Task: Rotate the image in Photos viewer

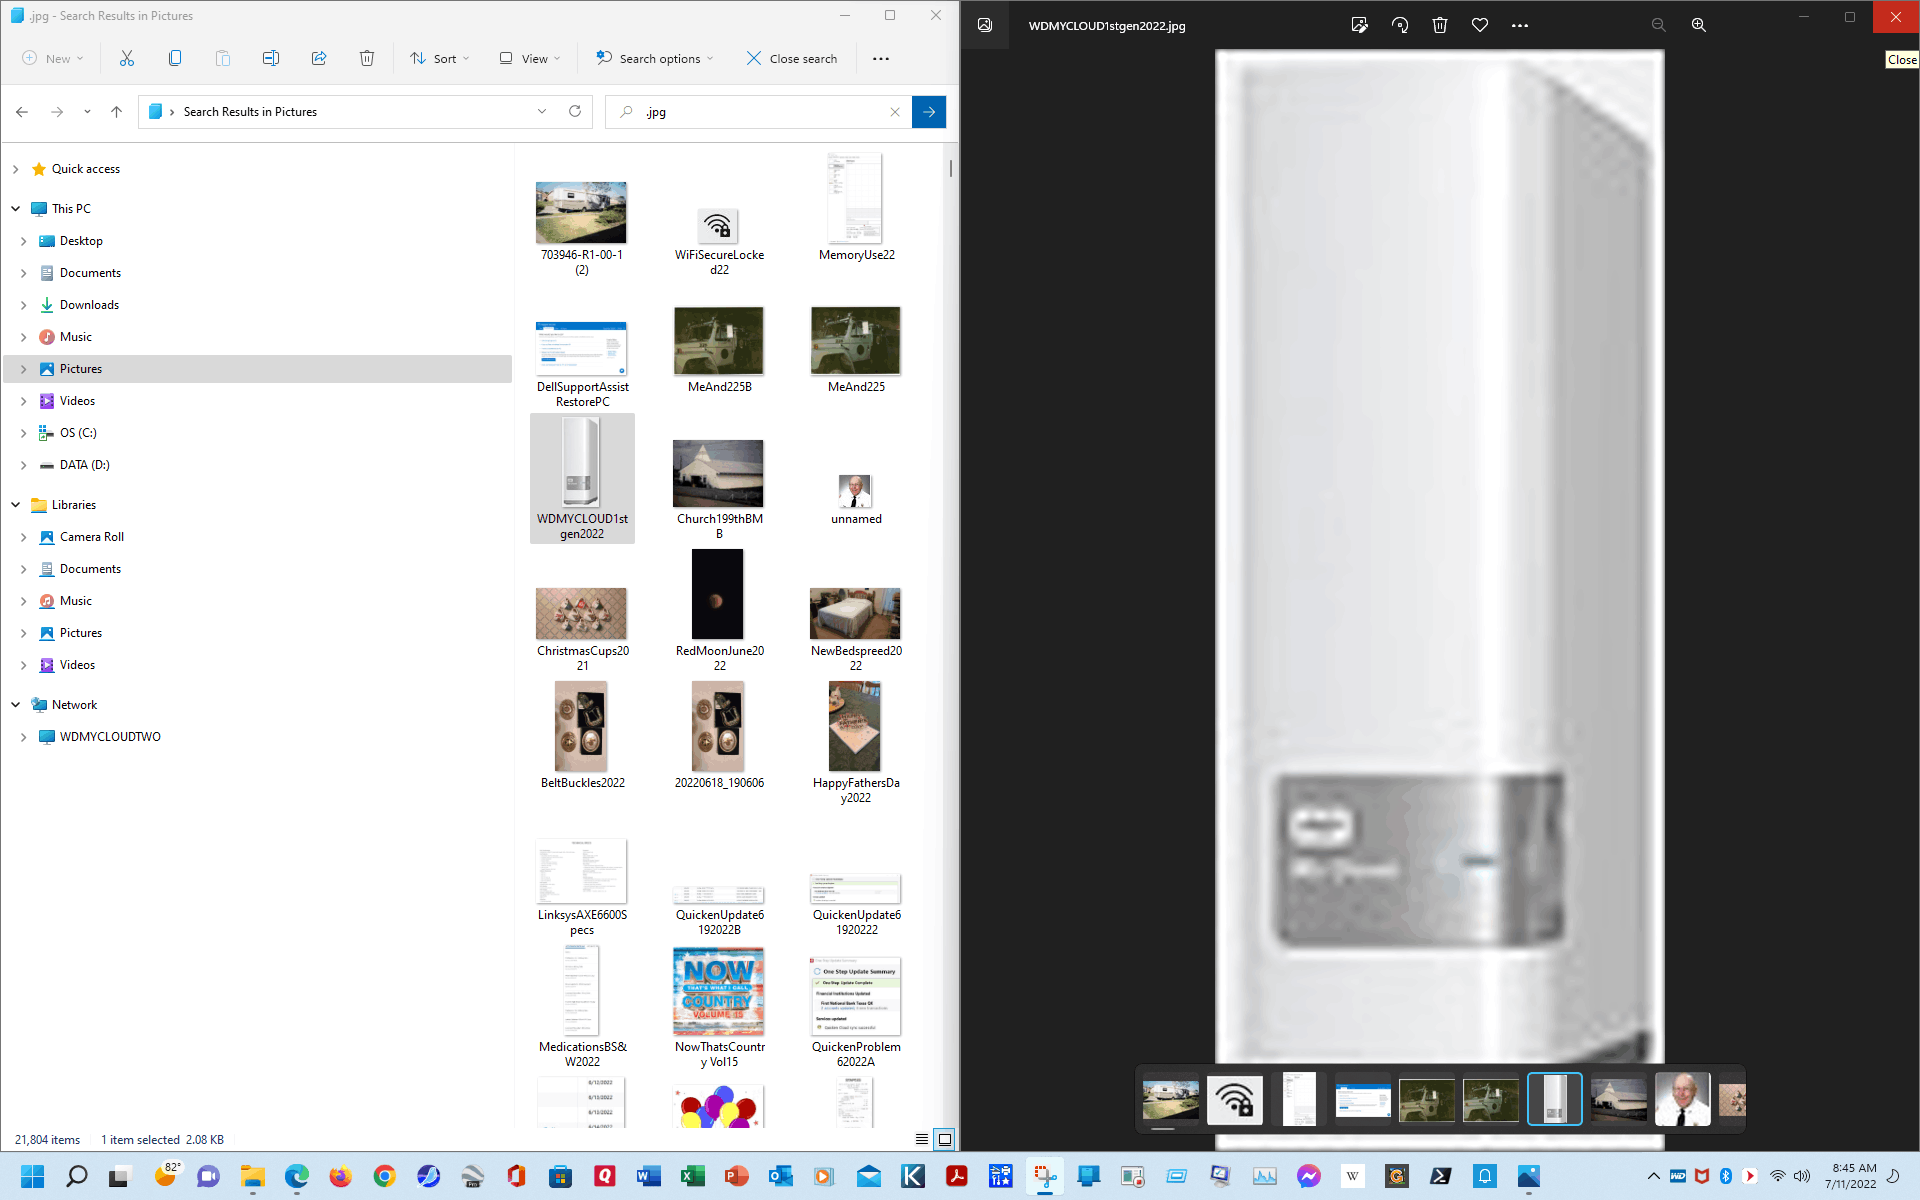Action: (x=1400, y=25)
